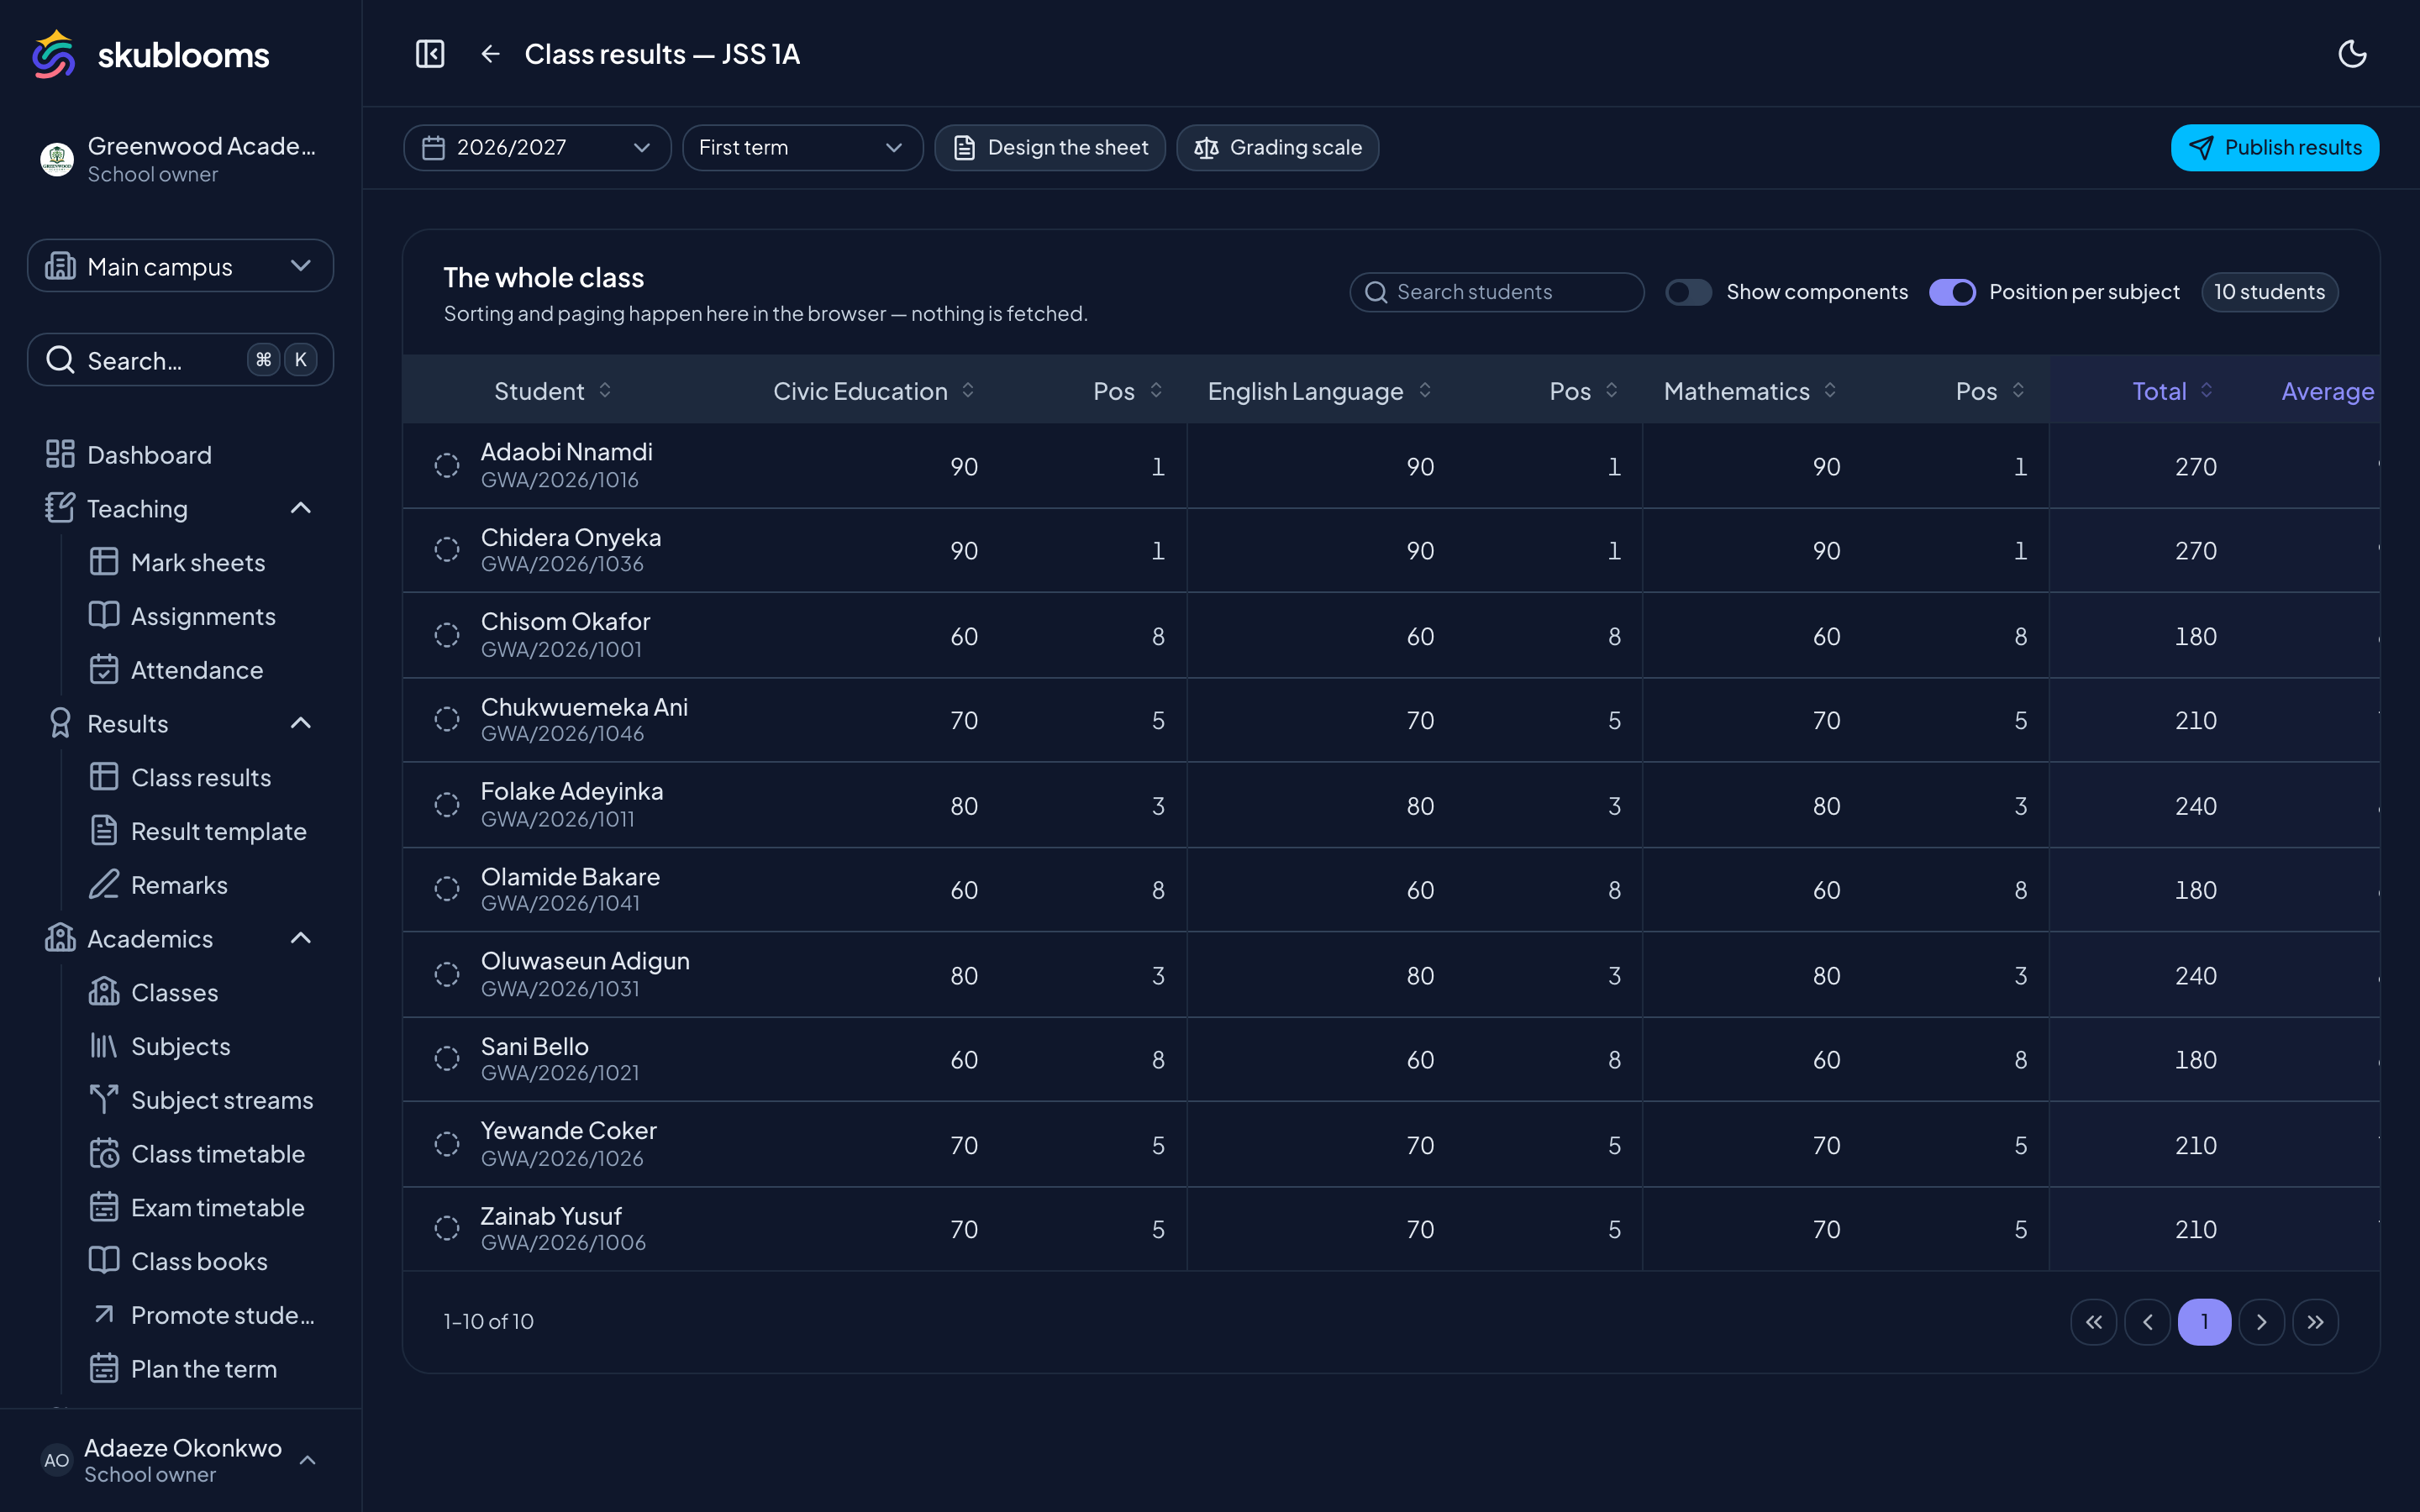The height and width of the screenshot is (1512, 2420).
Task: Click the AO user avatar
Action: [57, 1460]
